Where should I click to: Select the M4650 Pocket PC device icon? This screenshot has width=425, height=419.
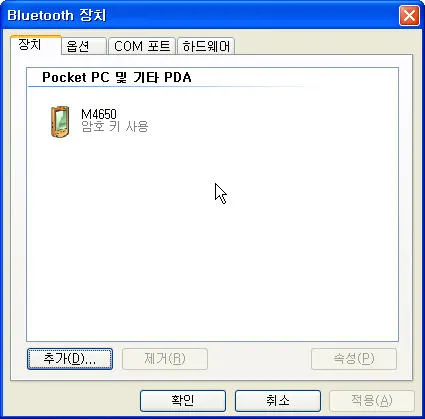[60, 121]
